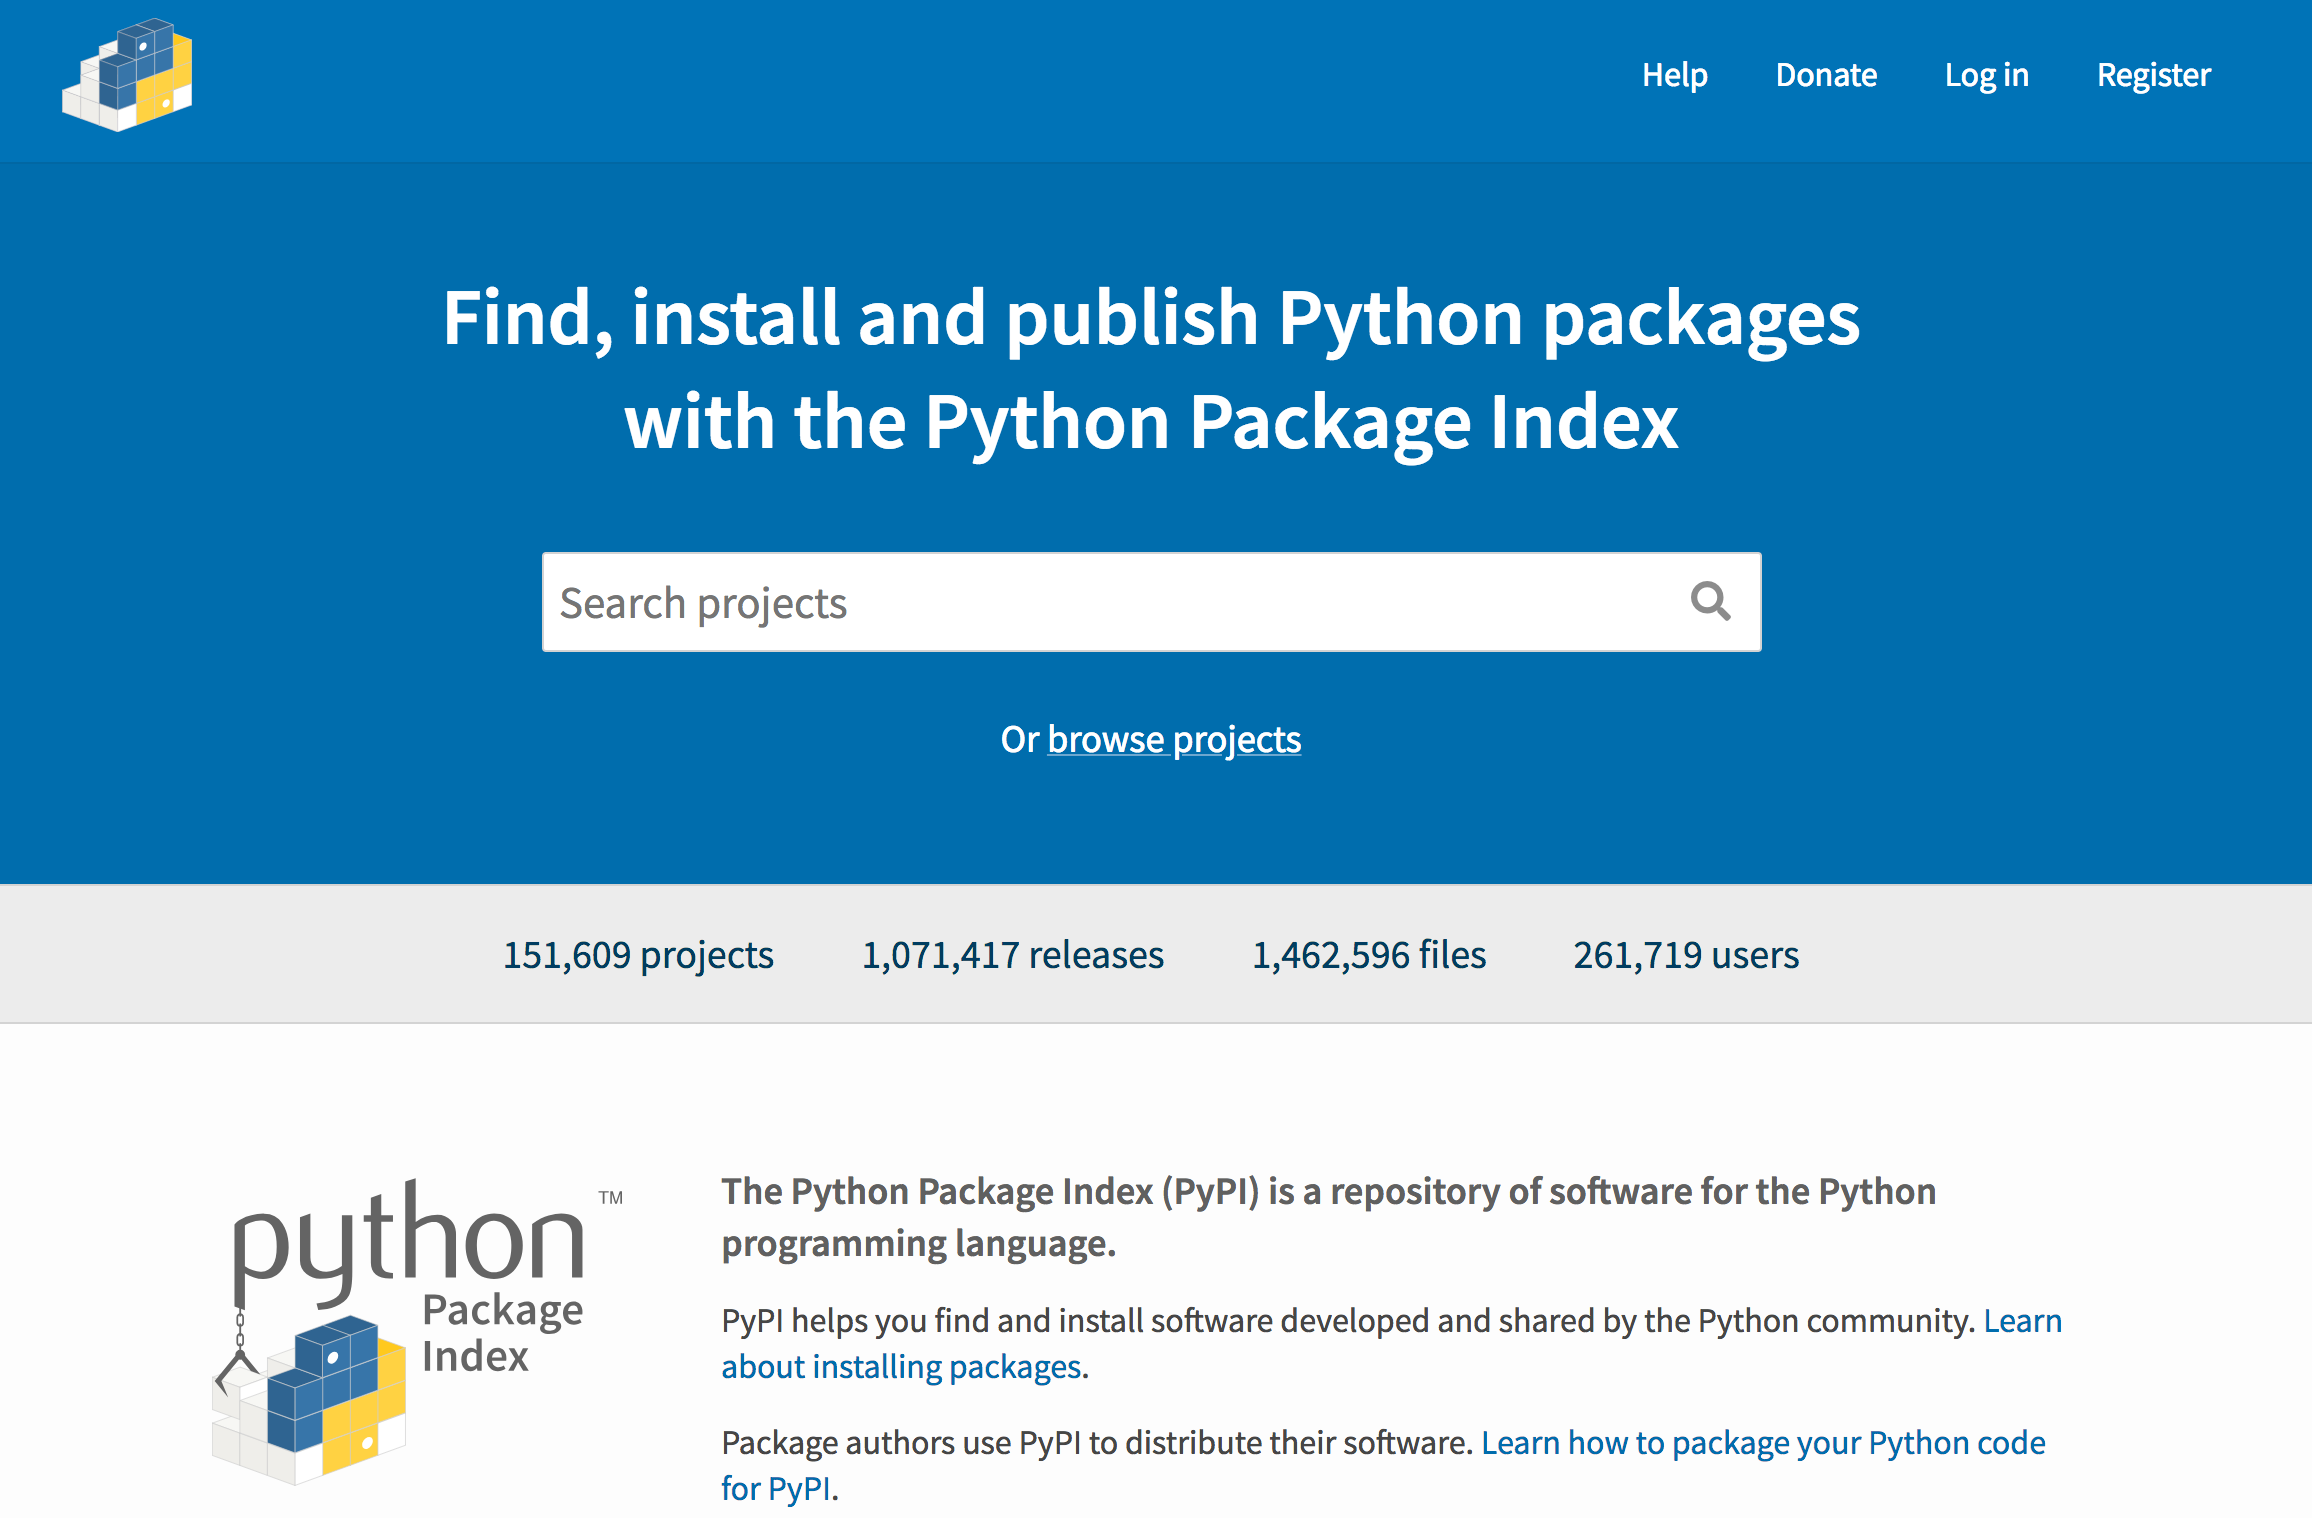This screenshot has width=2312, height=1518.
Task: Focus the Search projects field
Action: tap(1100, 602)
